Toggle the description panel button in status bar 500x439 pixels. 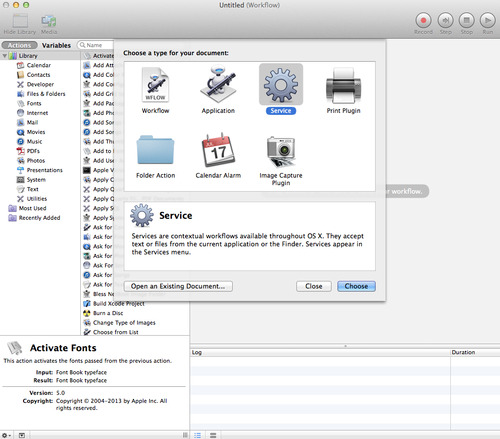22,435
